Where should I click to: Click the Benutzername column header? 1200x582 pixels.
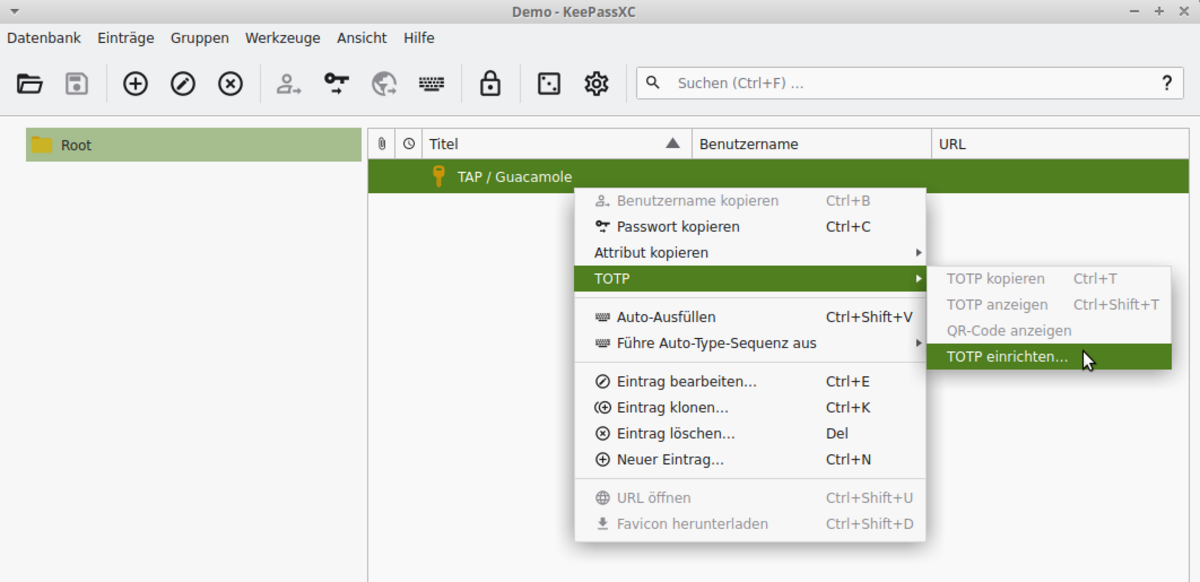(810, 144)
